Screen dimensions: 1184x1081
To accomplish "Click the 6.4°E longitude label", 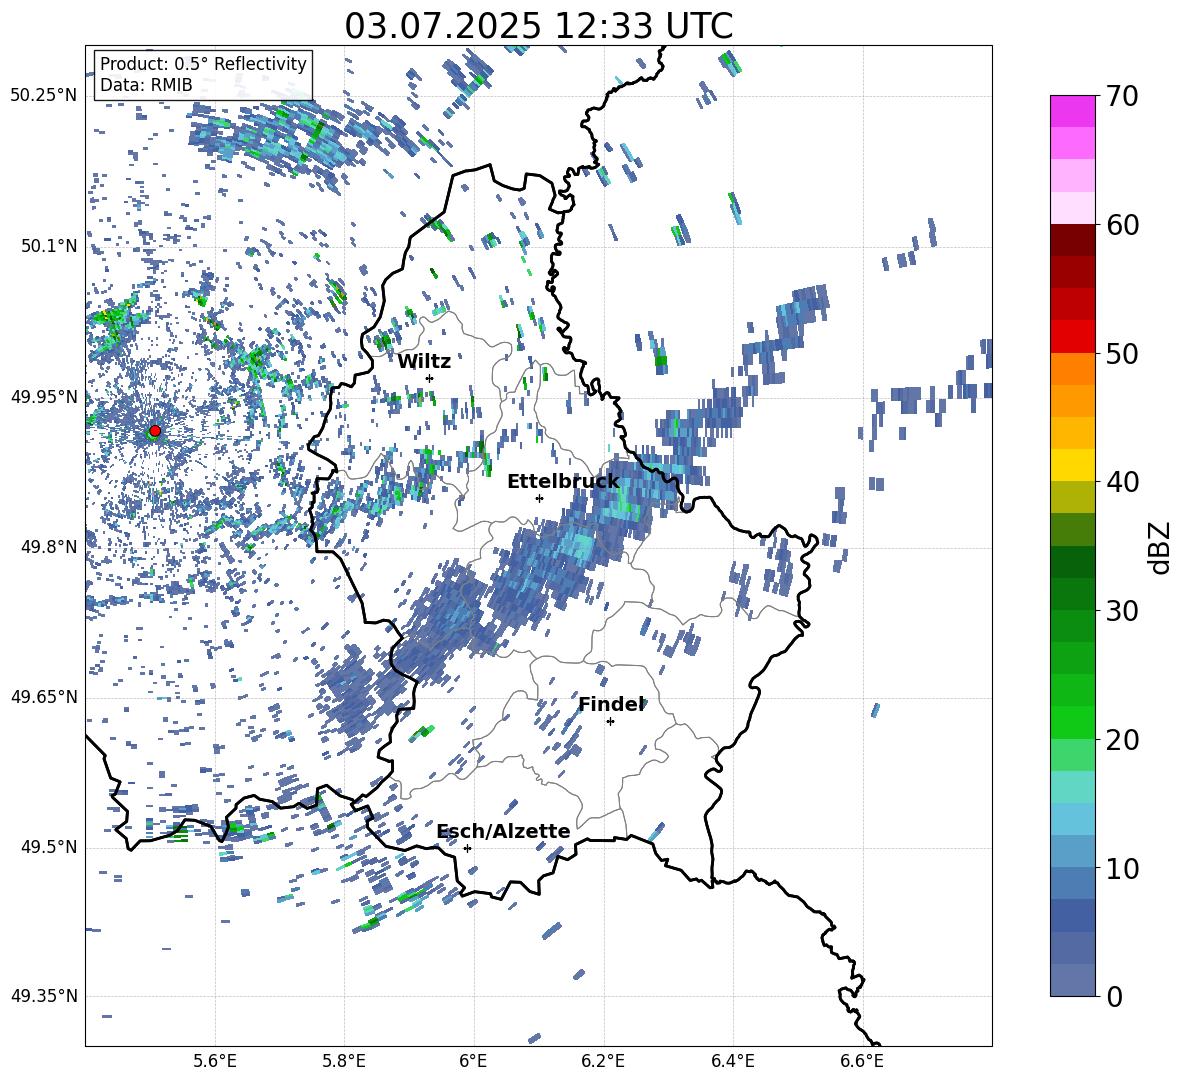I will click(x=732, y=1061).
